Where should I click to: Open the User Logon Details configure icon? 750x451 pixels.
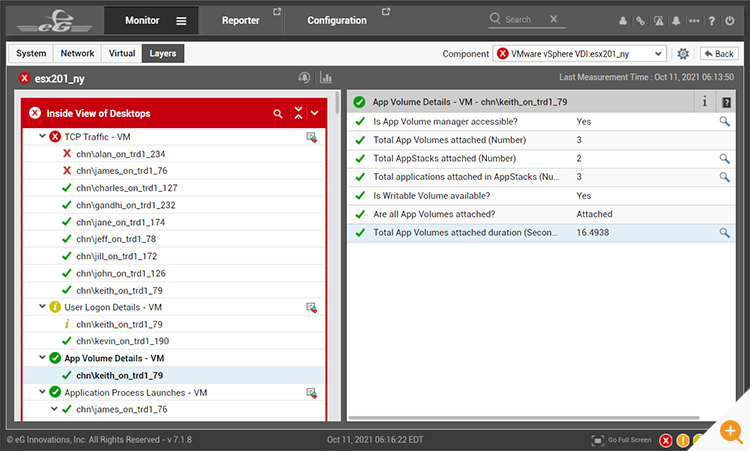click(x=311, y=308)
